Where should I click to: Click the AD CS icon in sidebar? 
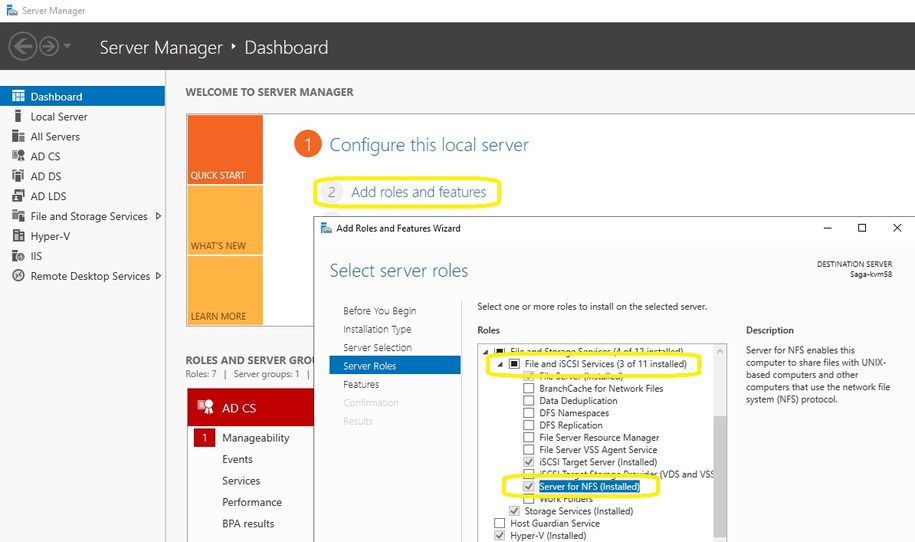[x=18, y=156]
